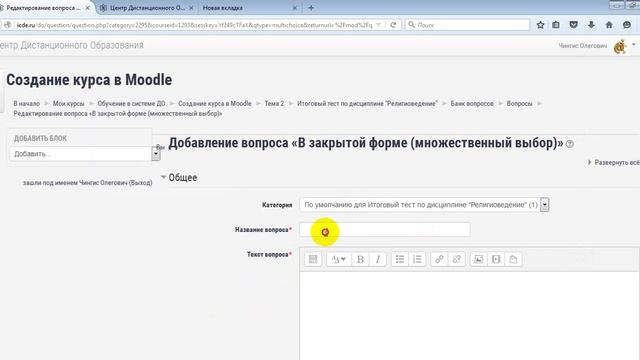Open Центр Дистанционного Образования site header

71,45
